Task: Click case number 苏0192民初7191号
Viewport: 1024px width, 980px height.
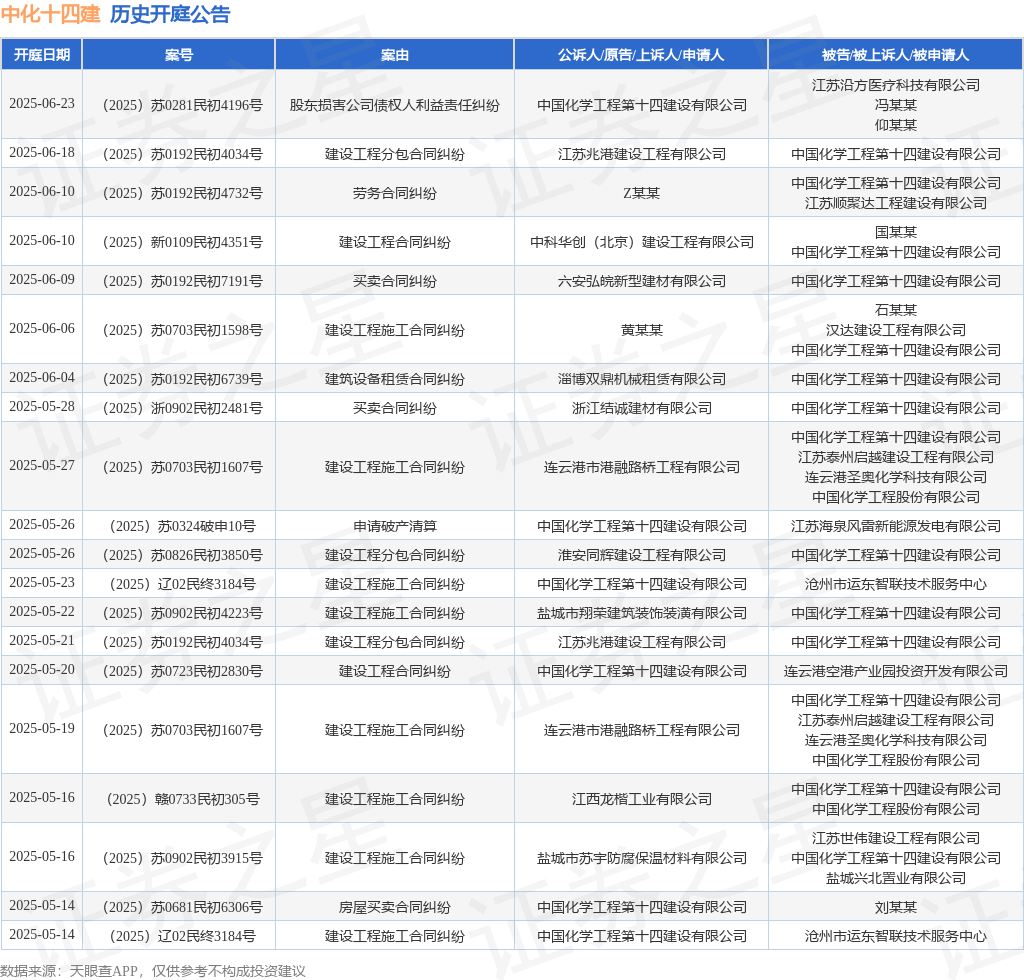Action: tap(183, 281)
